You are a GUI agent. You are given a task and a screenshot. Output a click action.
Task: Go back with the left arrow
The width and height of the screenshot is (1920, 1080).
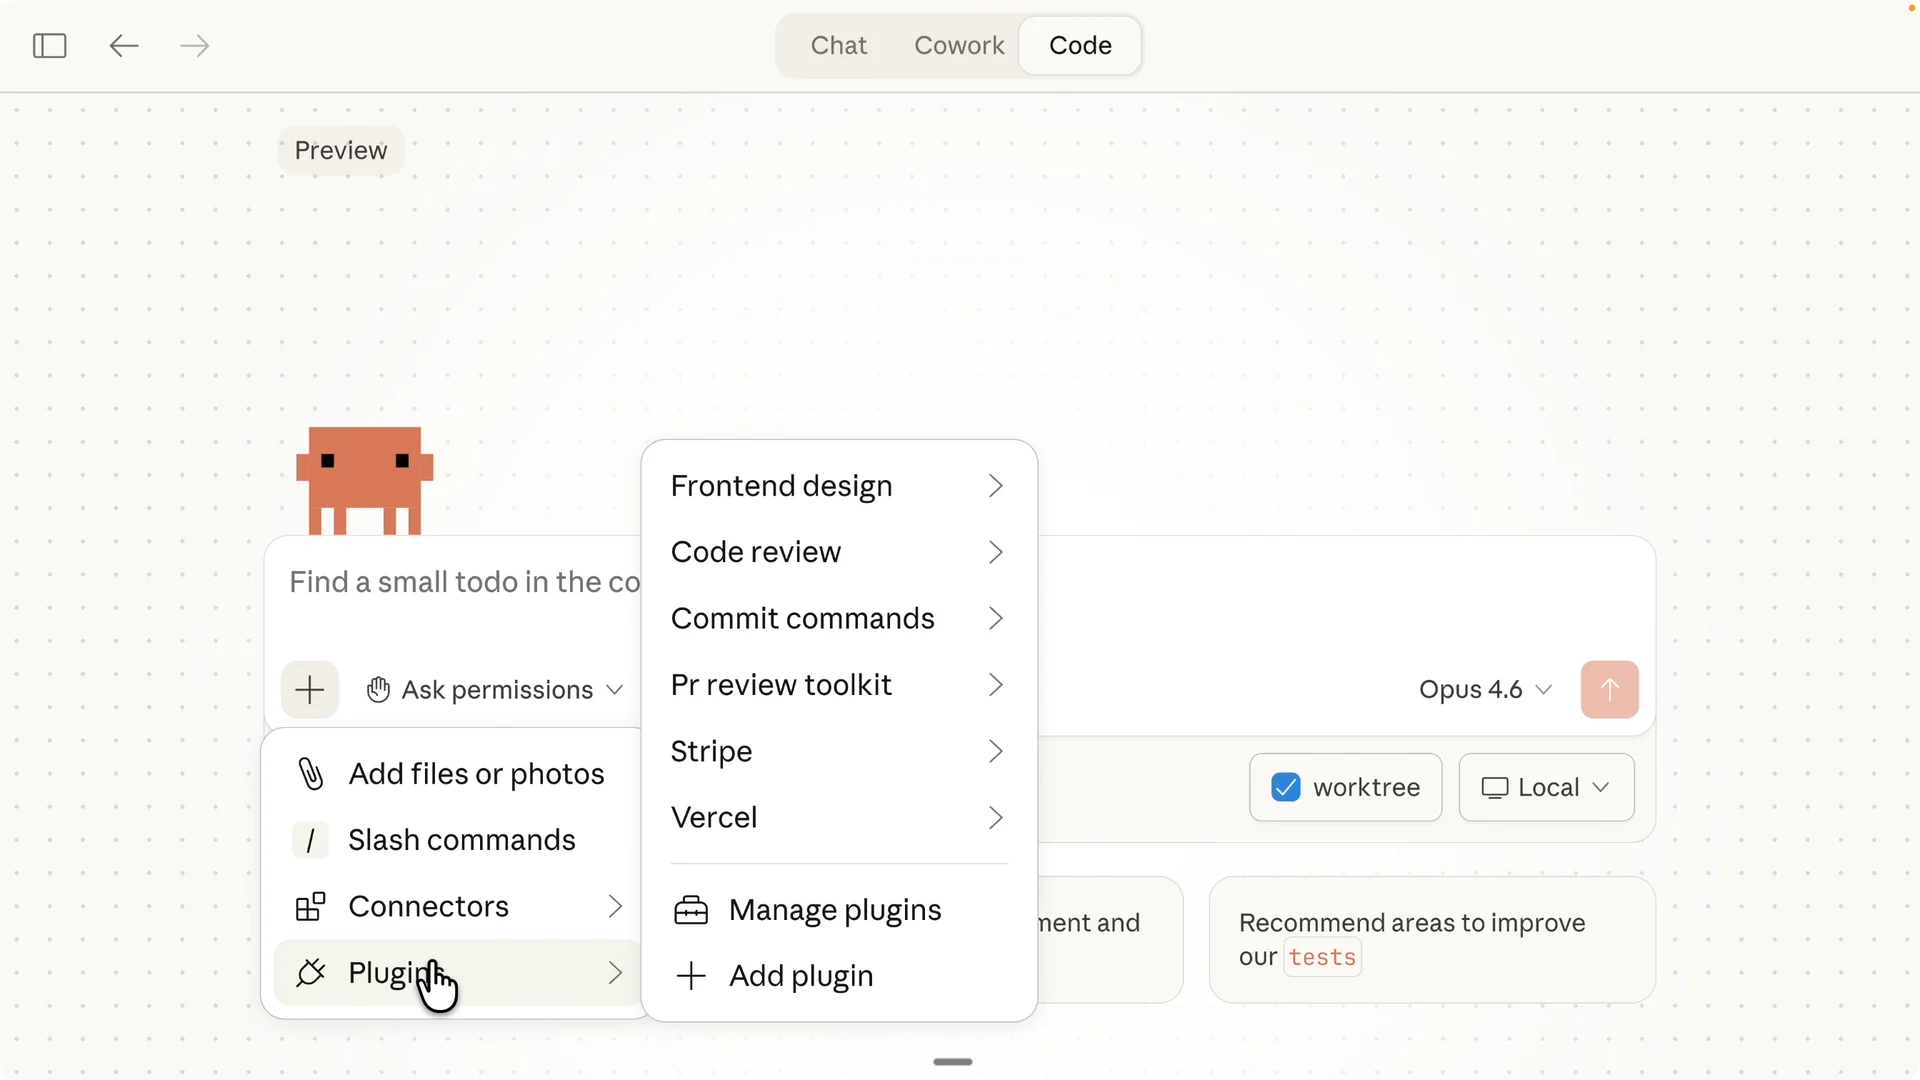123,46
